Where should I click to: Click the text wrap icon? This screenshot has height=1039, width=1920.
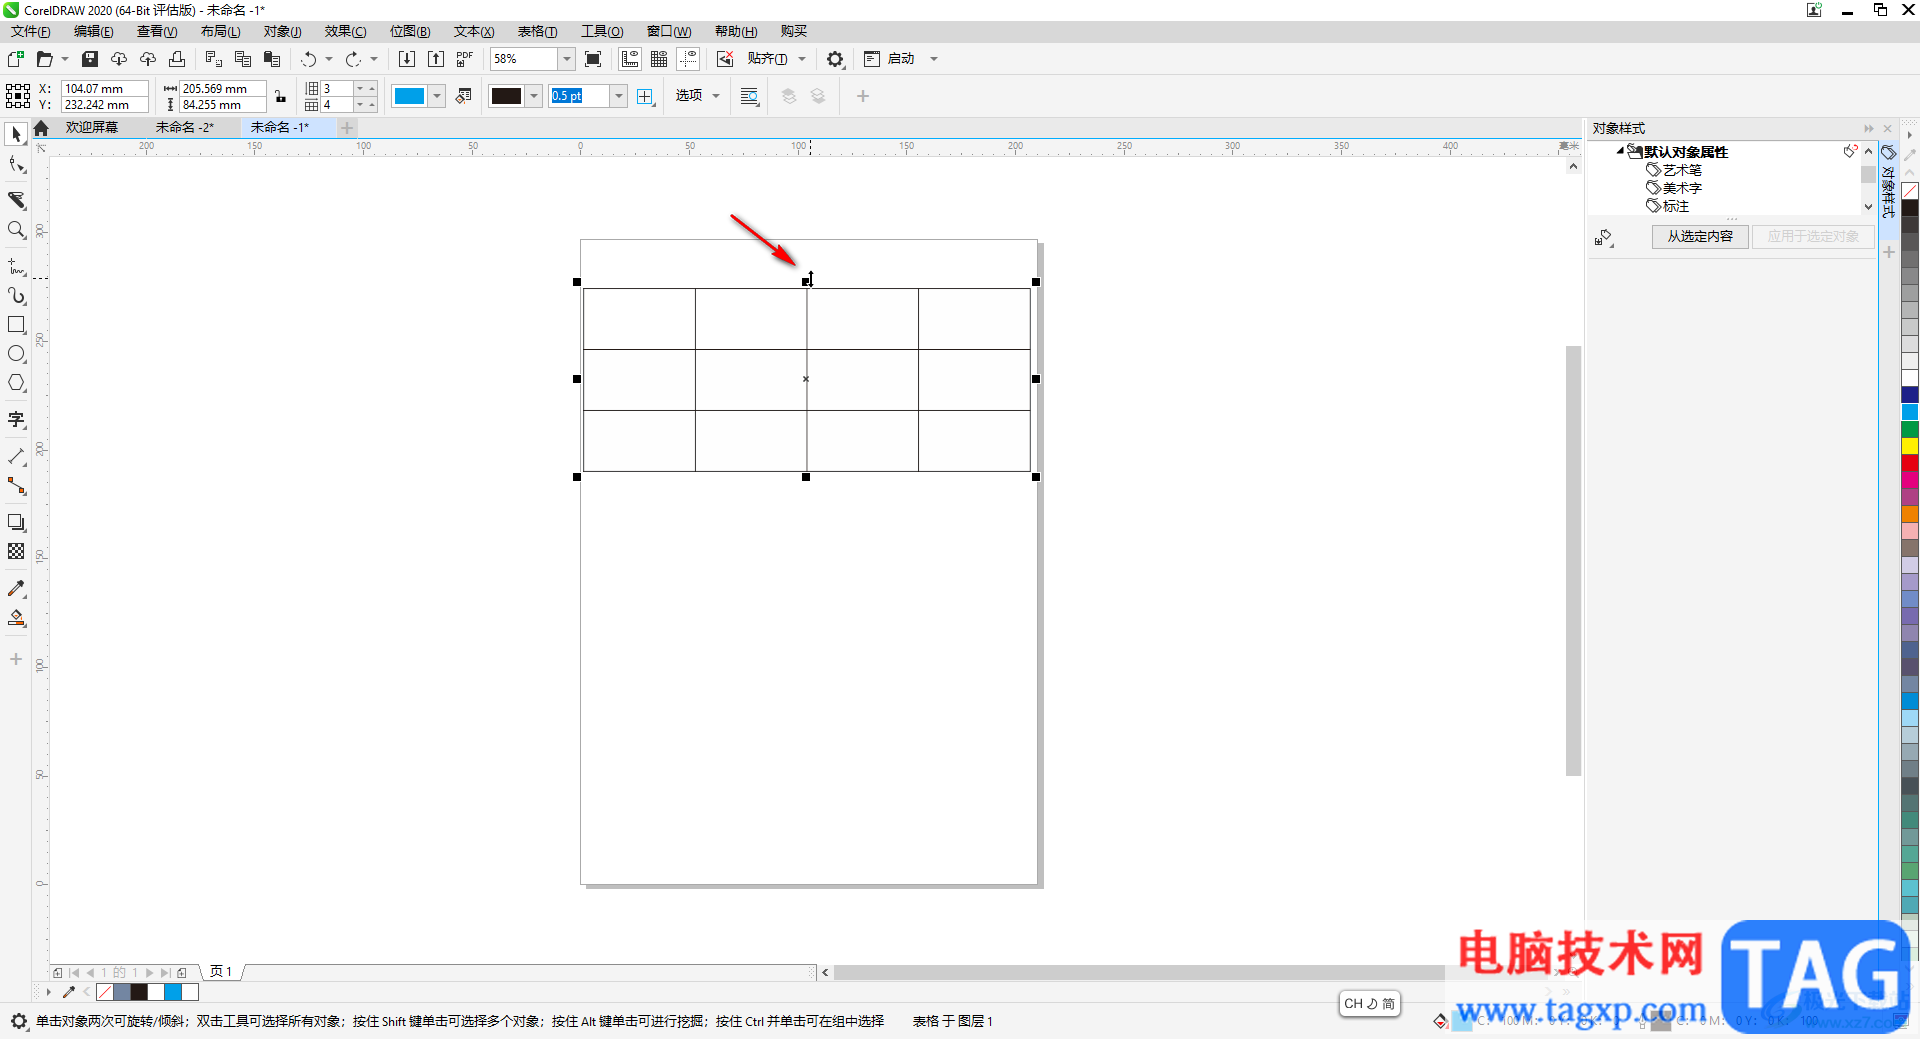pos(749,96)
